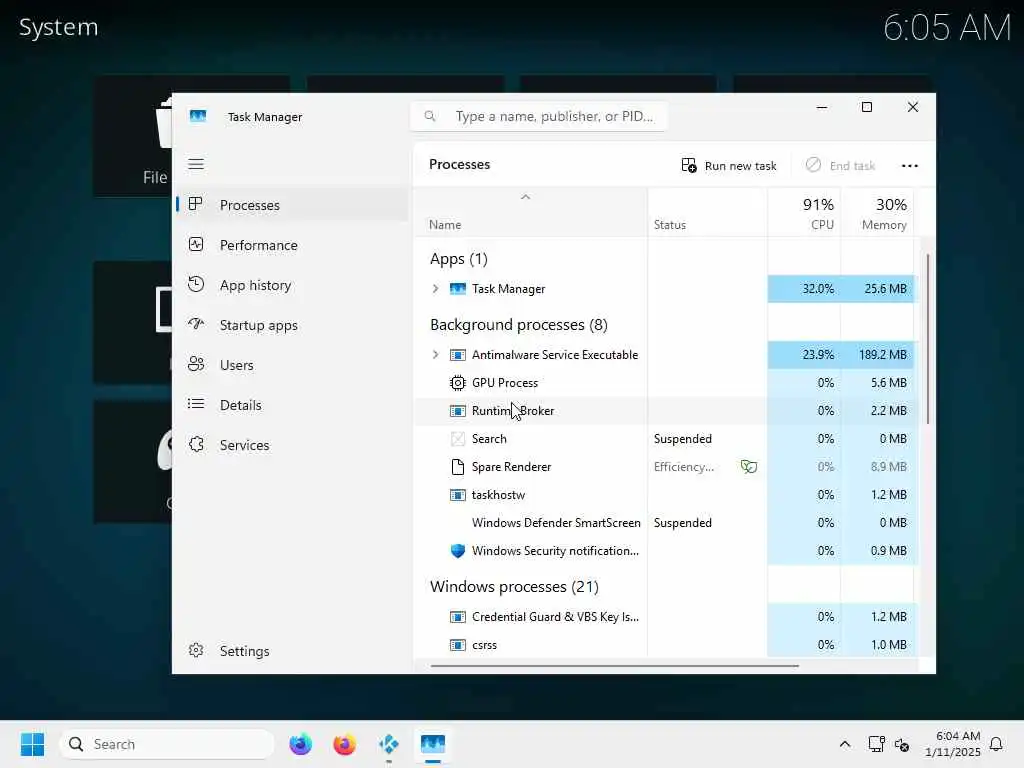Expand the Task Manager app entry
Image resolution: width=1024 pixels, height=768 pixels.
tap(436, 289)
